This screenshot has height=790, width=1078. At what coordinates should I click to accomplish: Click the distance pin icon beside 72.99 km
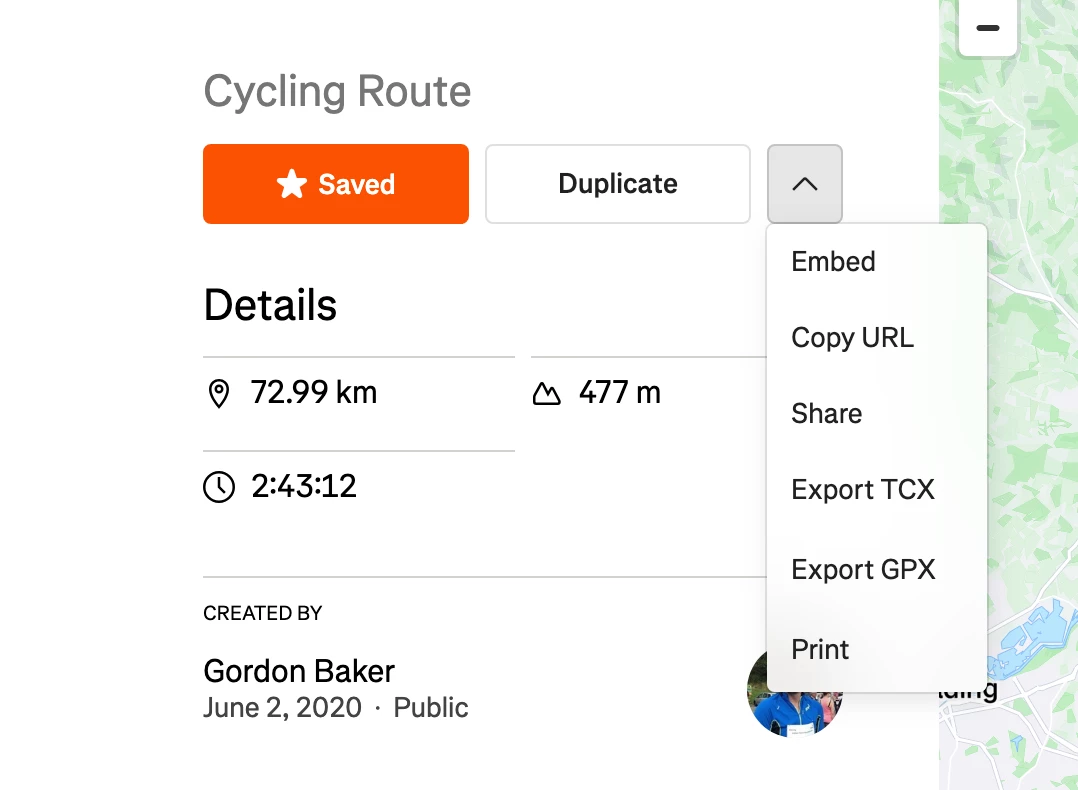(x=219, y=394)
